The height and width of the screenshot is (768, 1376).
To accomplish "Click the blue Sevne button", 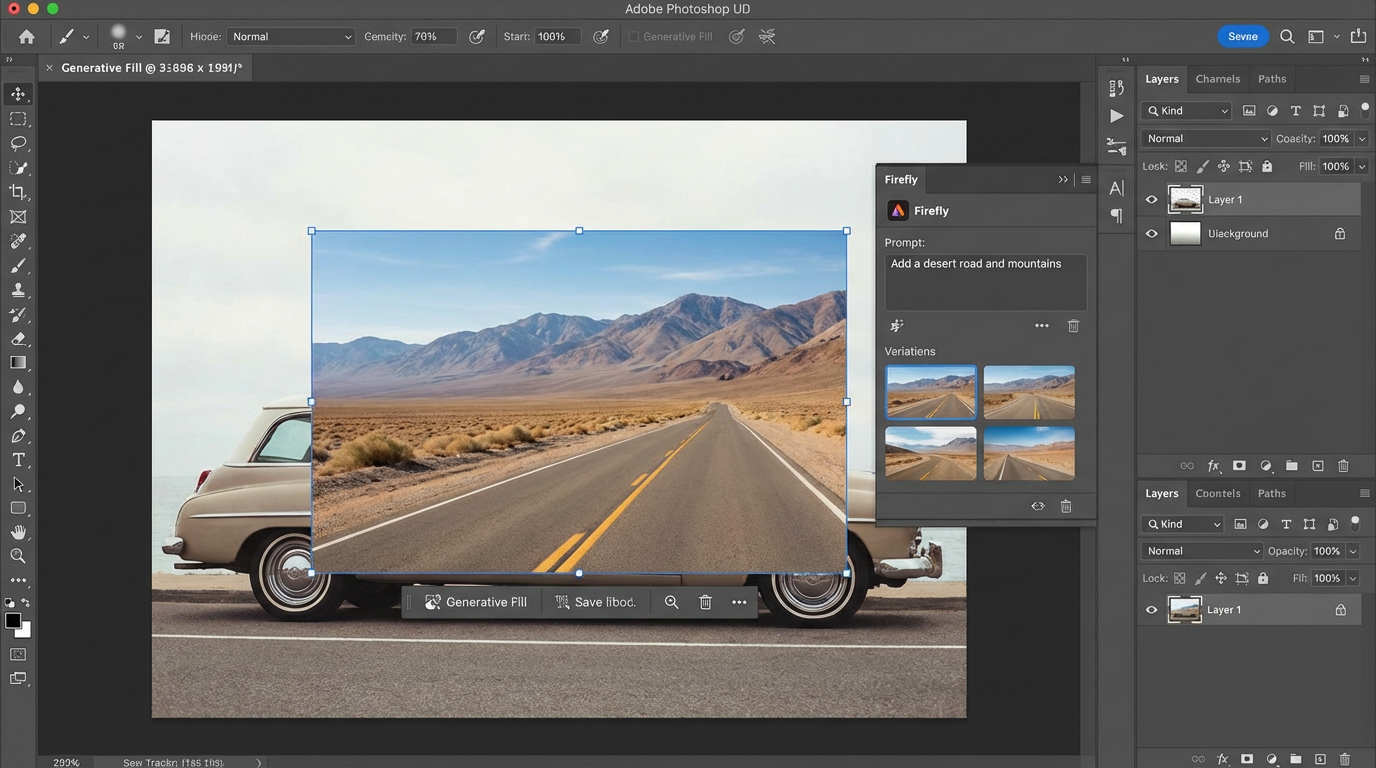I will (x=1242, y=37).
